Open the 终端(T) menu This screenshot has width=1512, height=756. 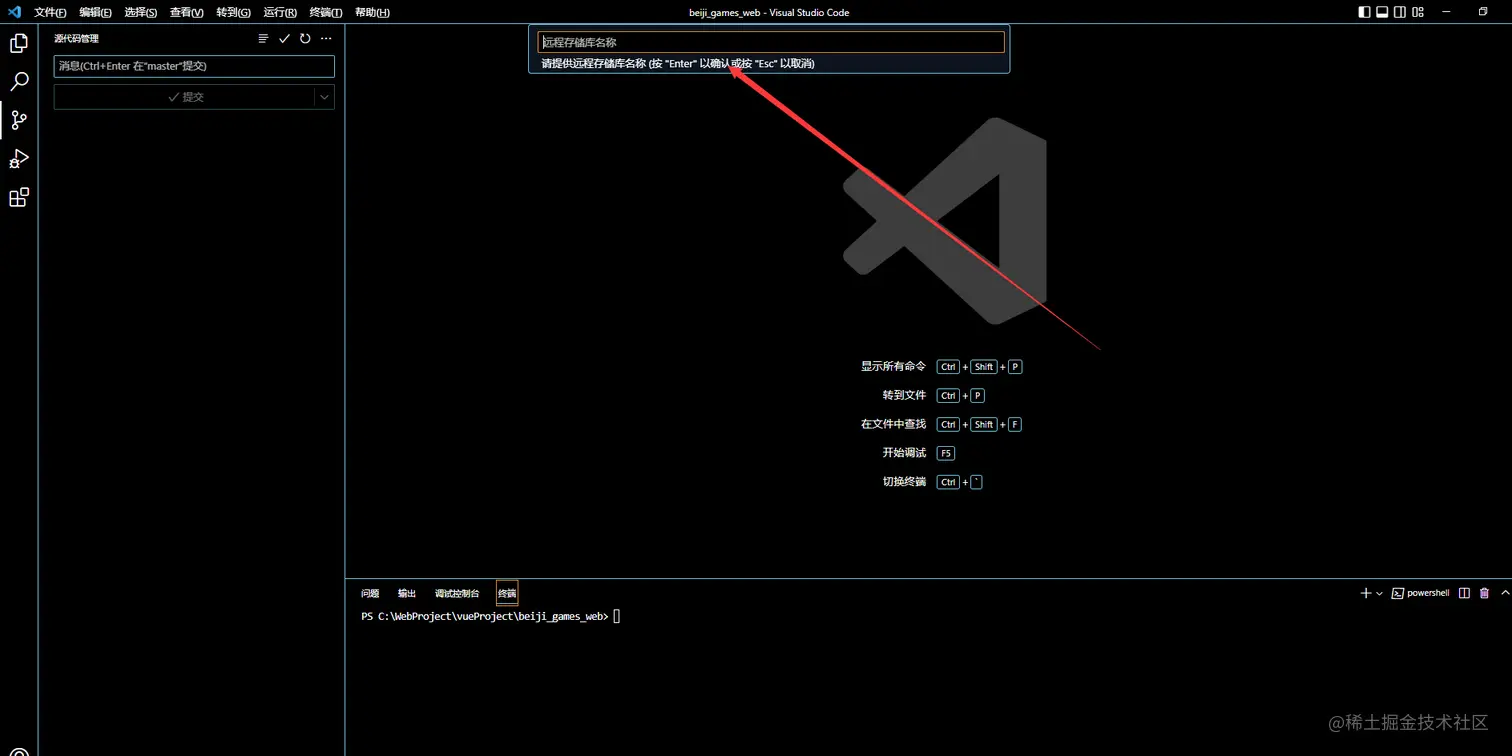326,12
